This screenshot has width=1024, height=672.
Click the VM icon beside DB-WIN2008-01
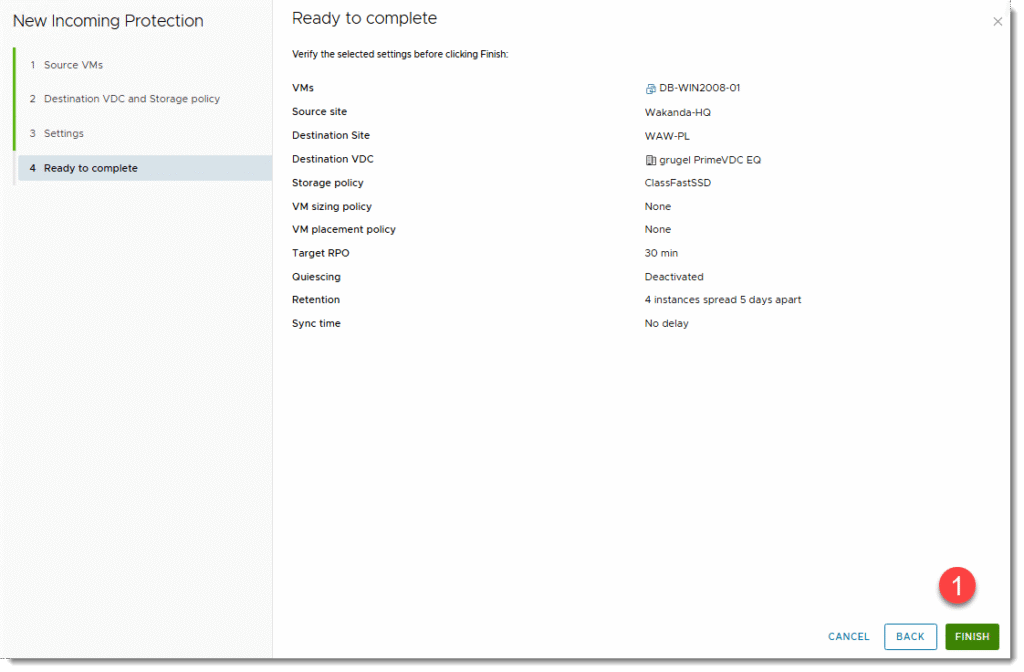coord(650,89)
